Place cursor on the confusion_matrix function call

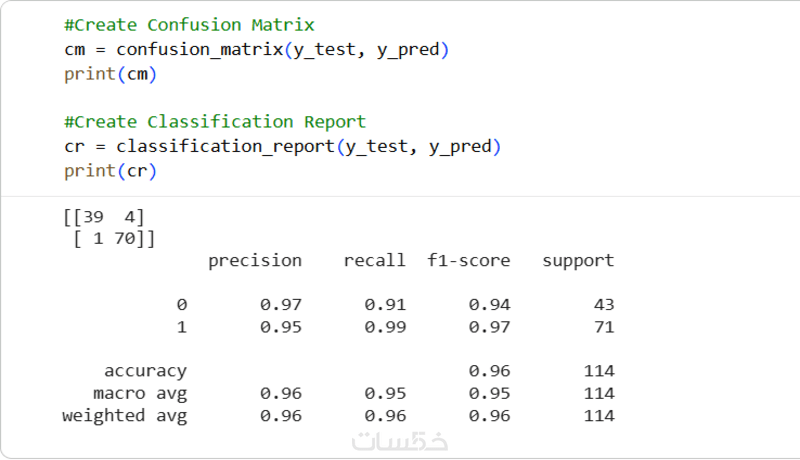[200, 49]
